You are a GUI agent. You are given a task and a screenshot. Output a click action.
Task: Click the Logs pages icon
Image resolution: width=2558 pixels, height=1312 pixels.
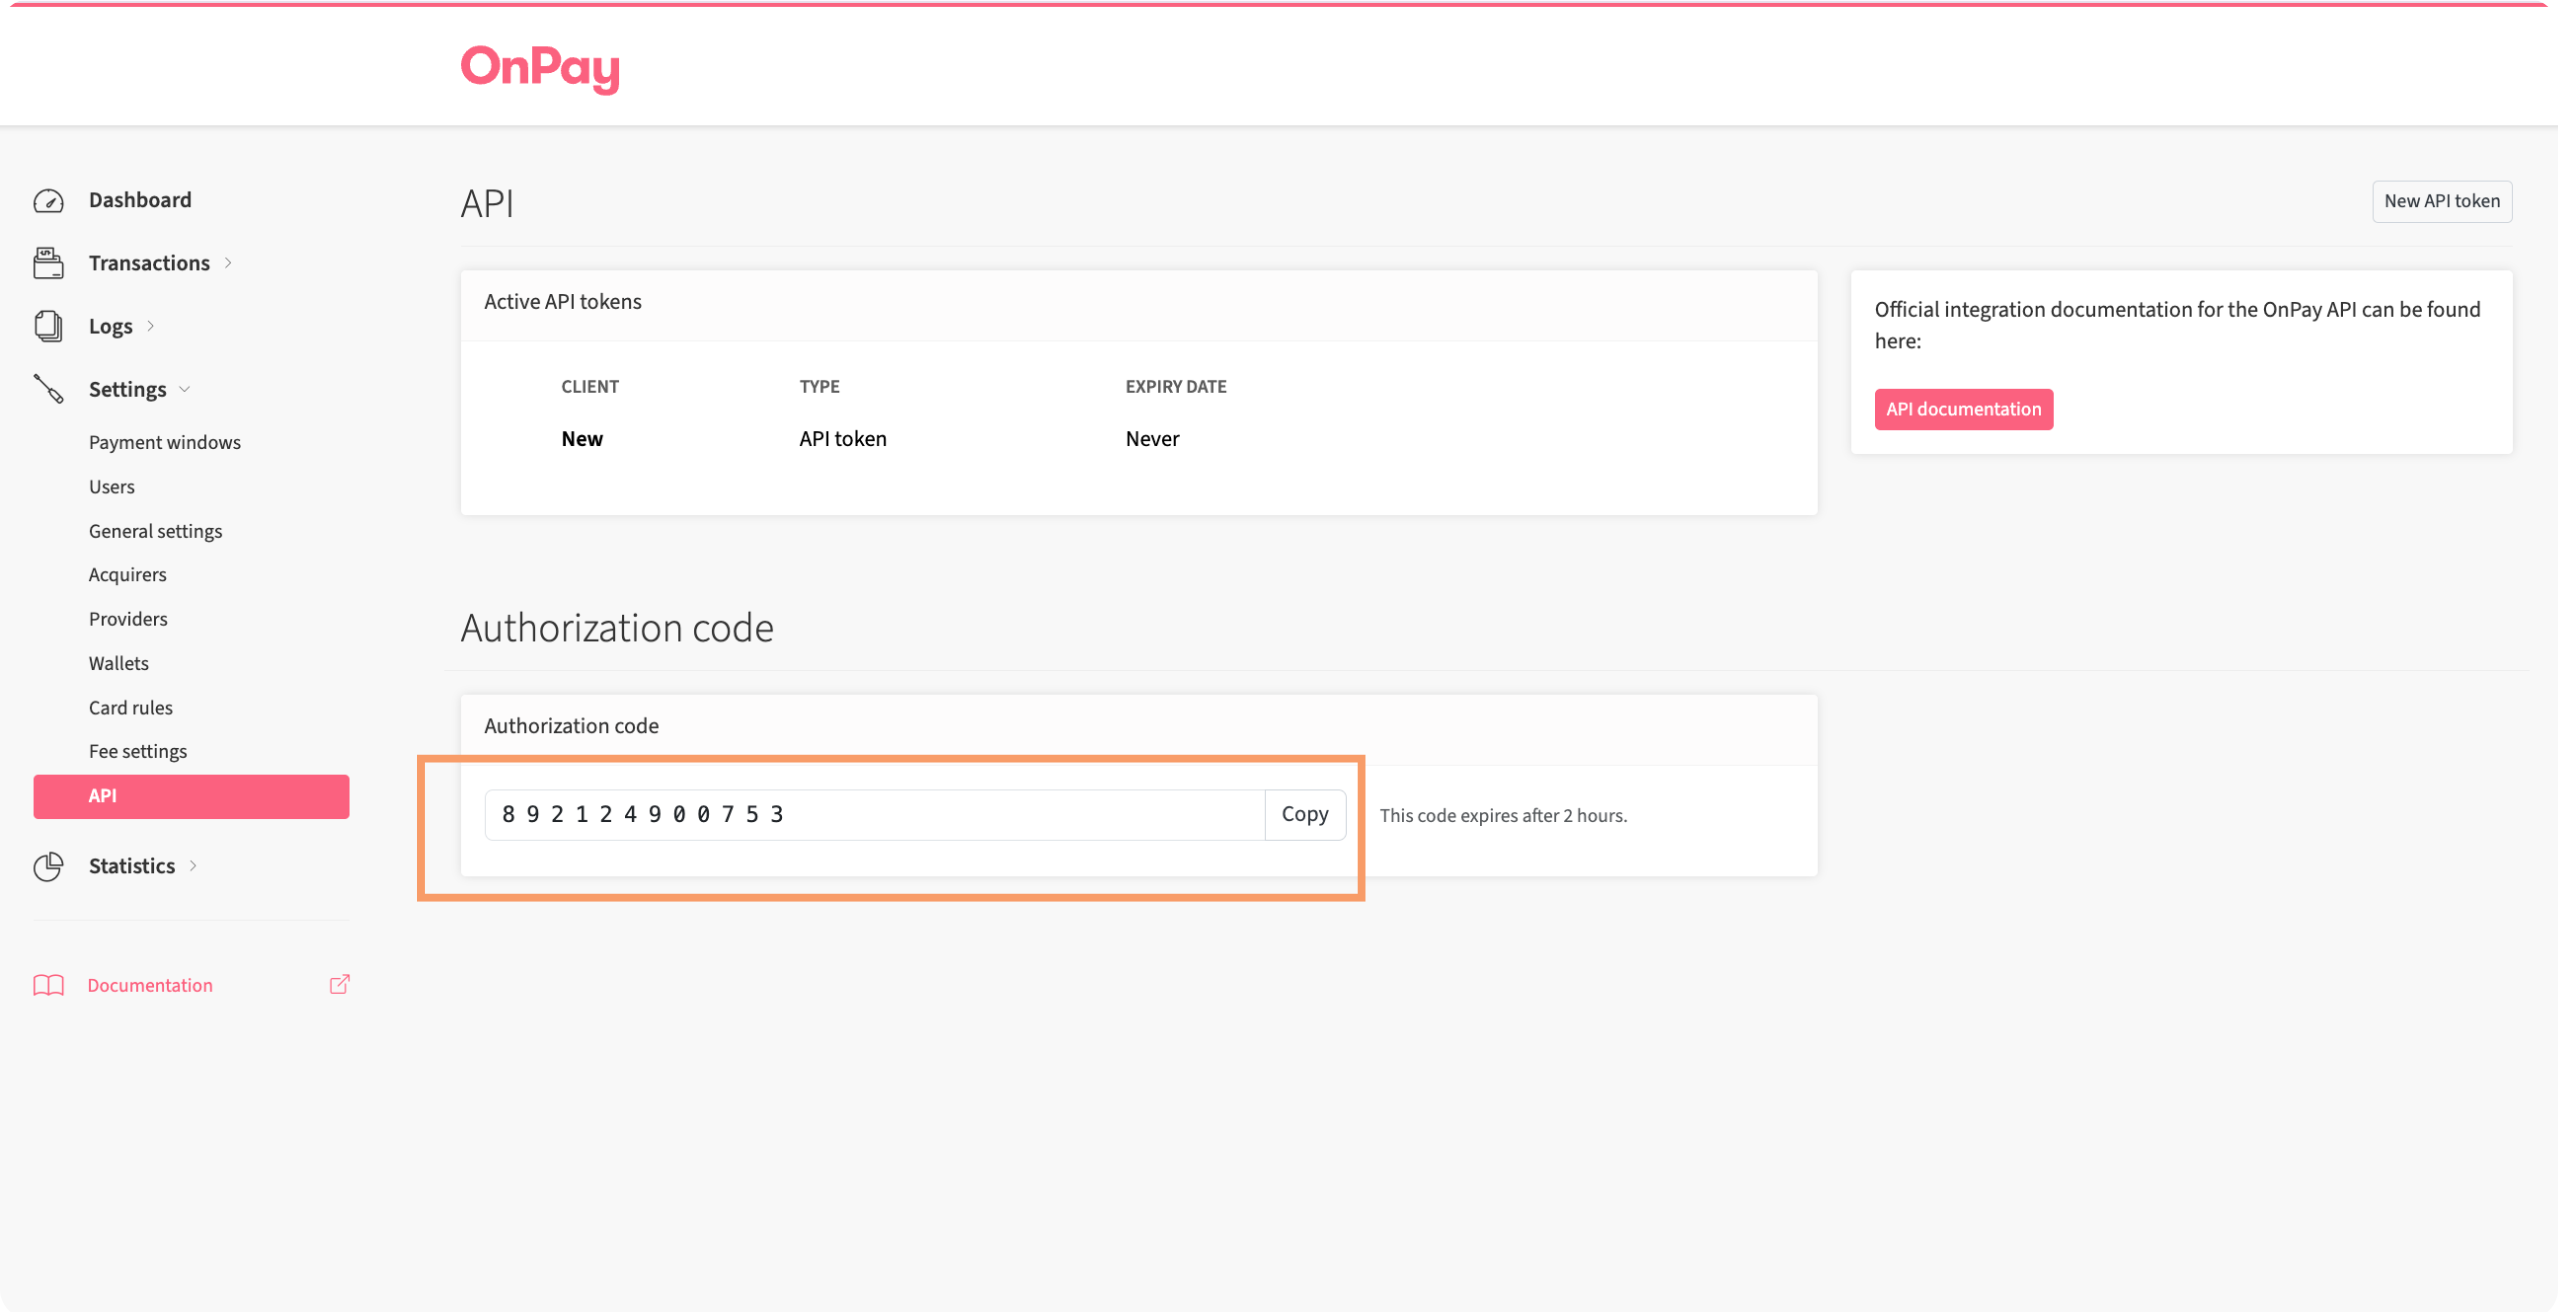coord(48,325)
